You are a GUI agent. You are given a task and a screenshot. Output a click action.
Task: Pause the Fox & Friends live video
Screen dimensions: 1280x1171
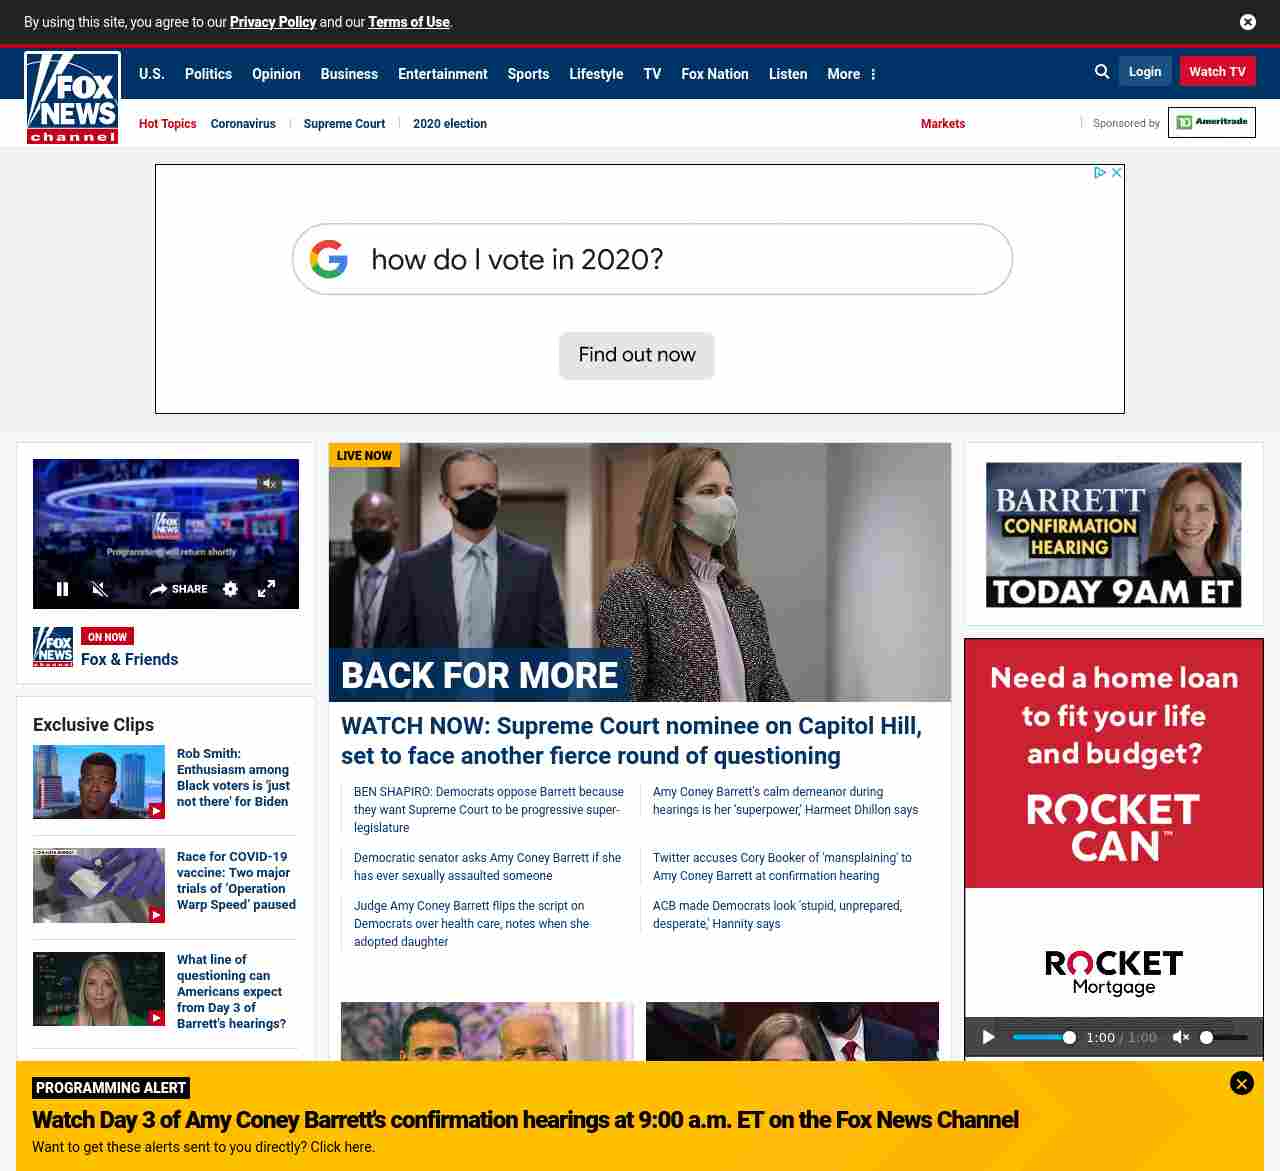coord(62,589)
